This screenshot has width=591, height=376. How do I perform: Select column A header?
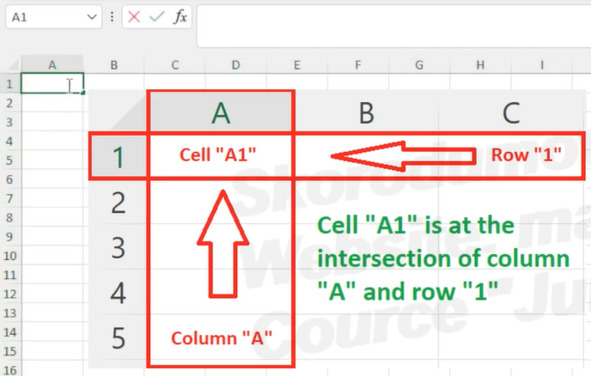point(52,65)
